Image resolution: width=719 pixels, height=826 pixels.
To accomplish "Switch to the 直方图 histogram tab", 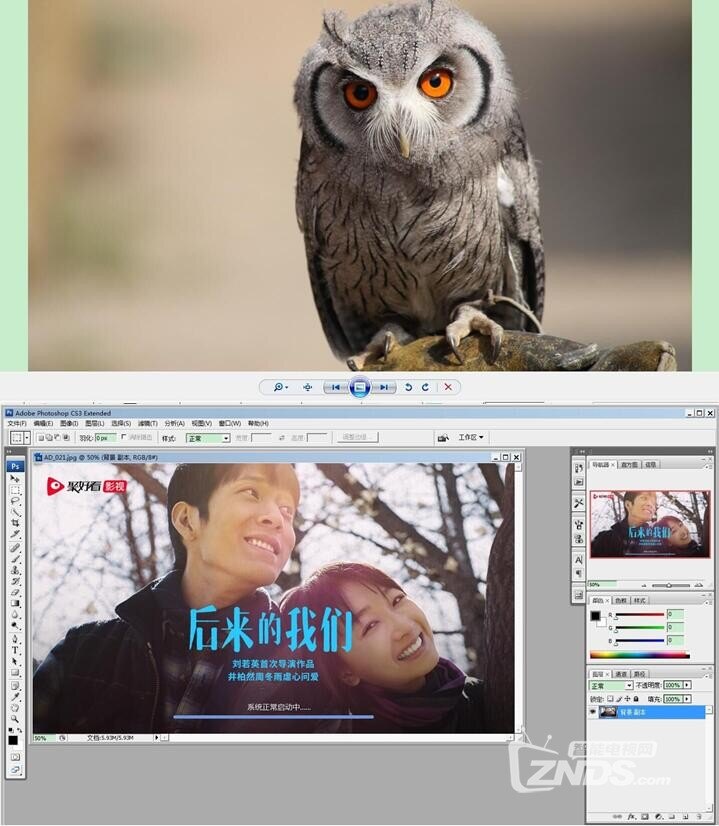I will (629, 465).
